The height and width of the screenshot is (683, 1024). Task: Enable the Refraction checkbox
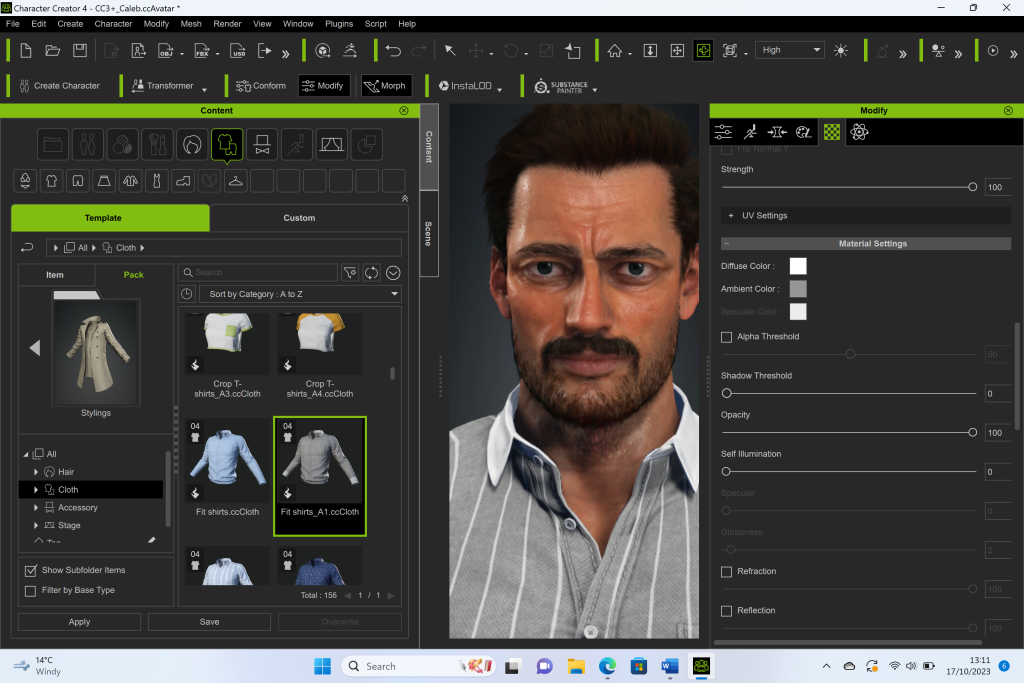pos(726,572)
